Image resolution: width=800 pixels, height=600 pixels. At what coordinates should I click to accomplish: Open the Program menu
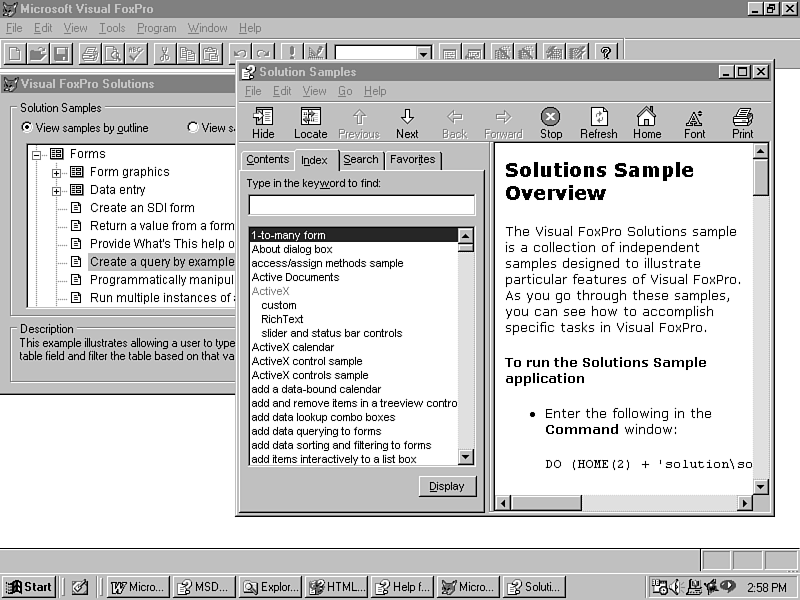point(156,28)
